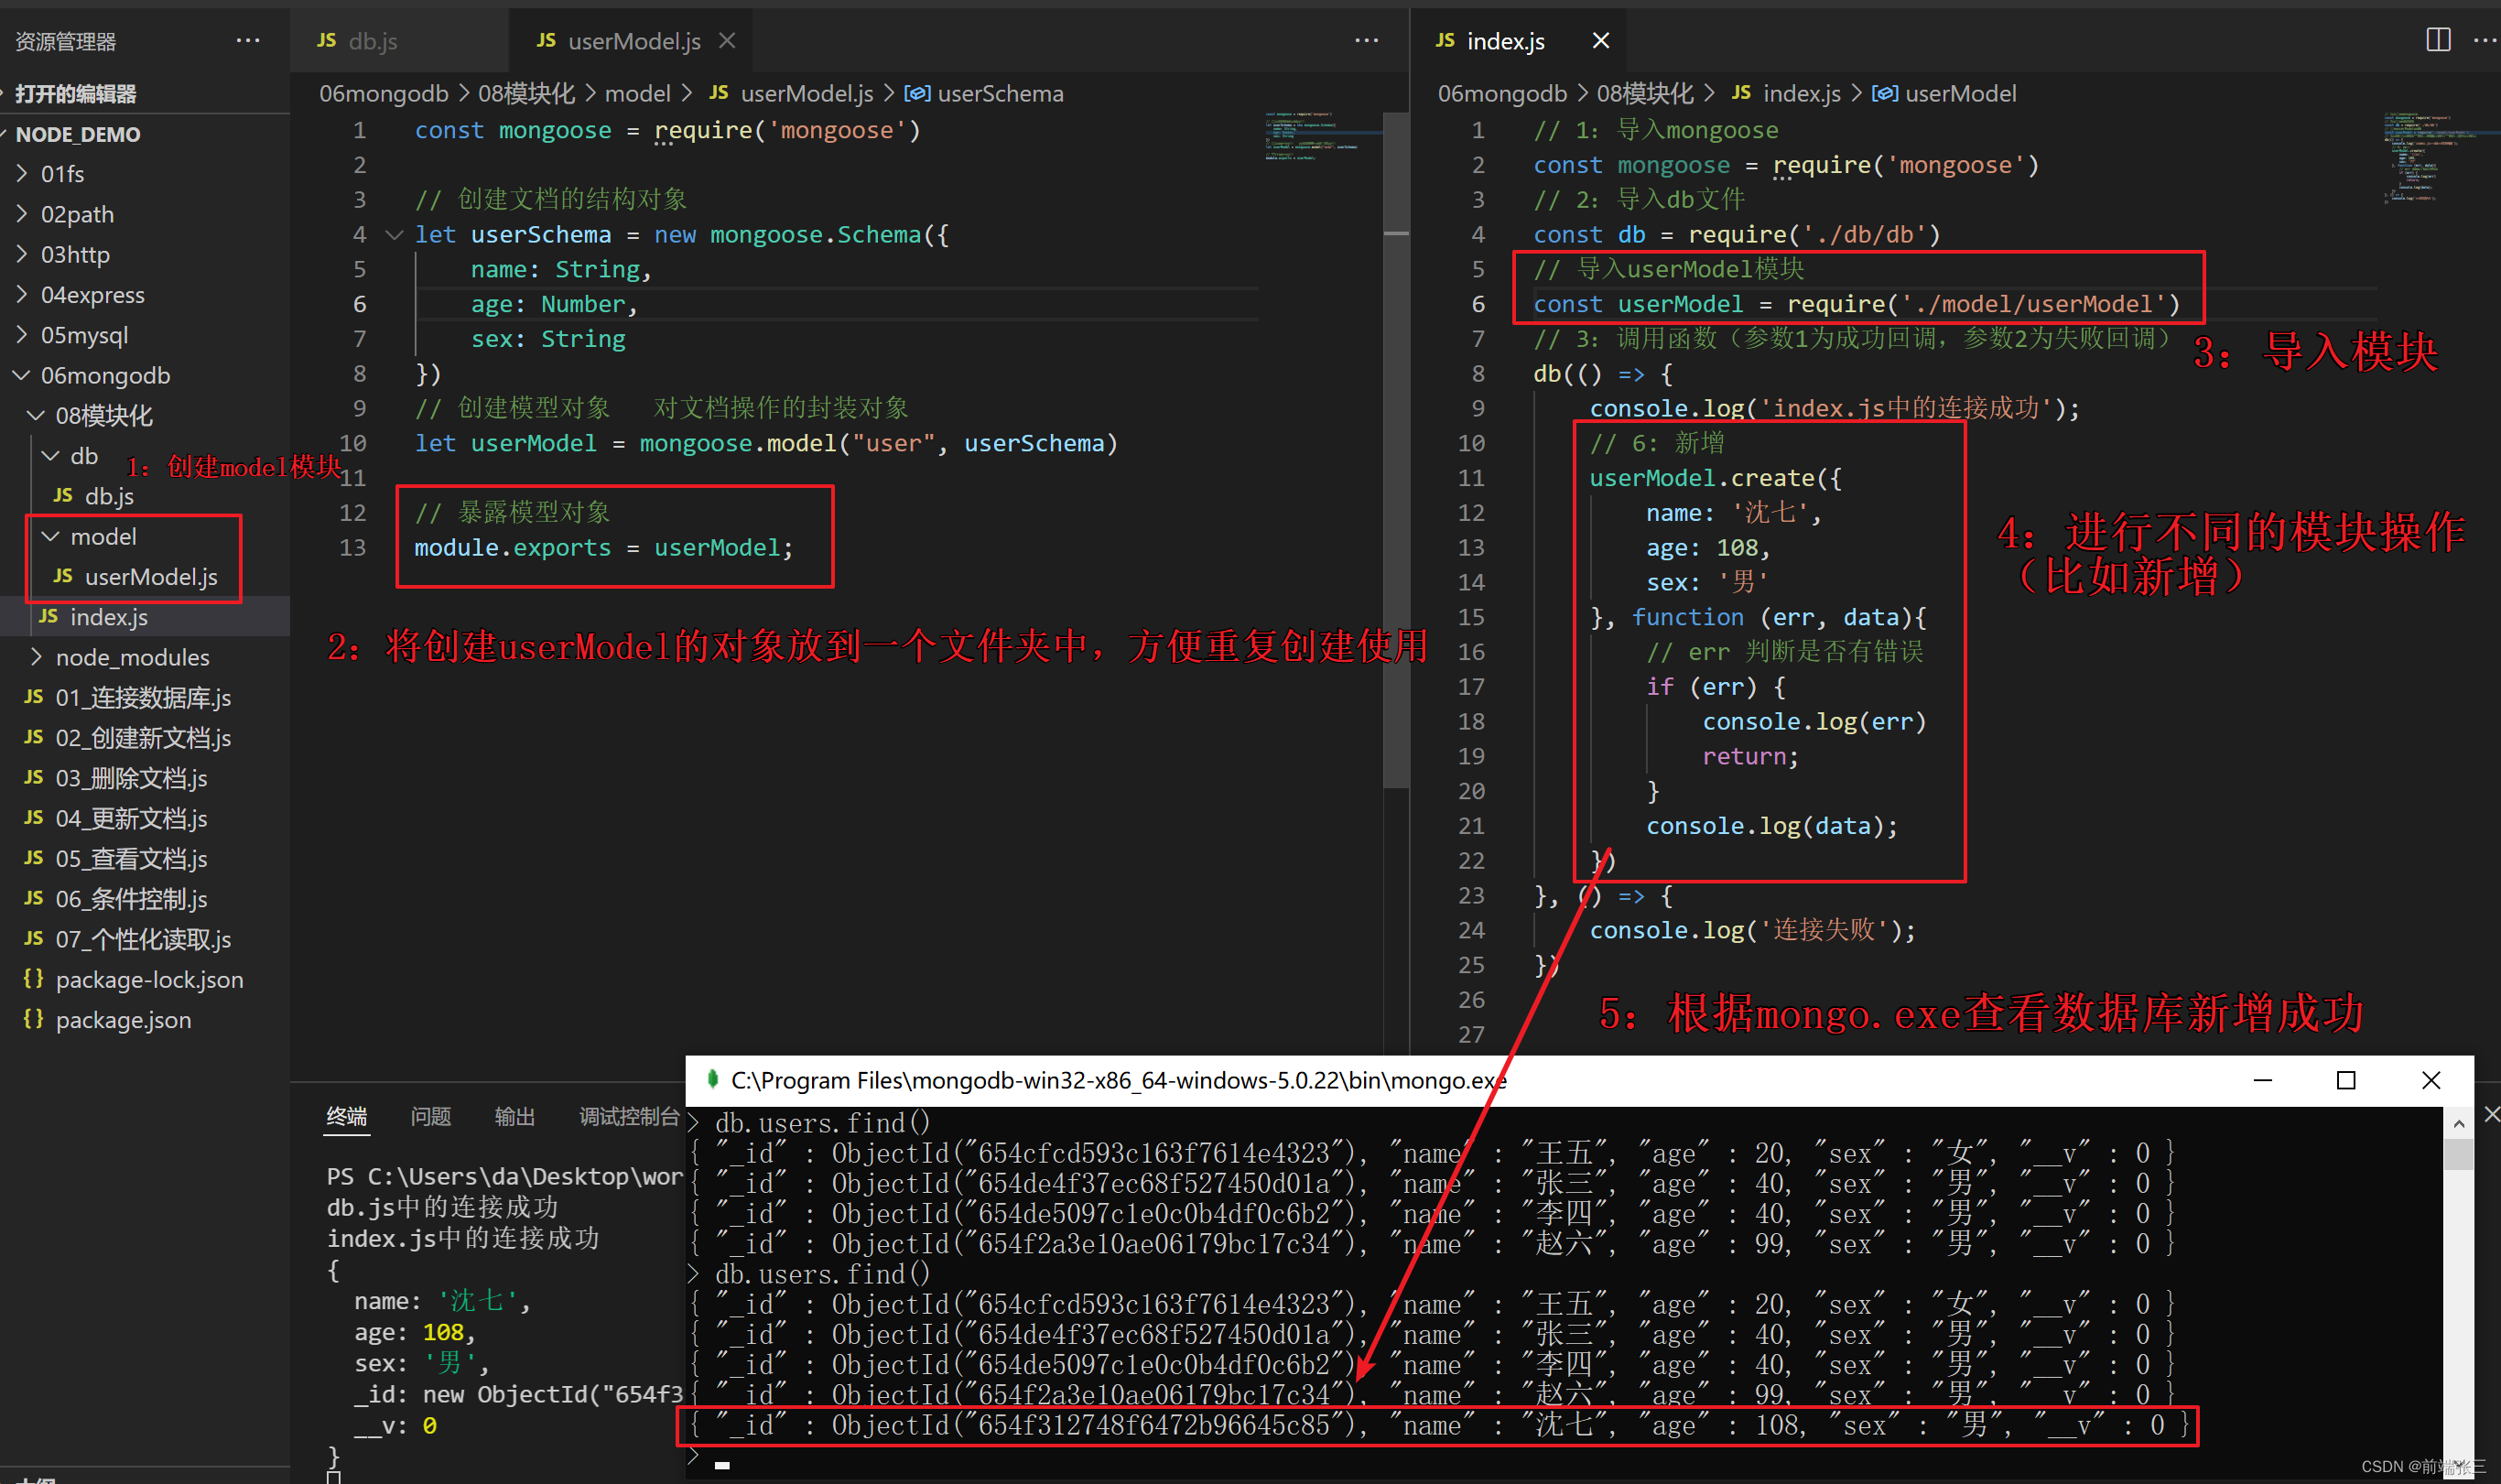
Task: Open db.js file in the db folder
Action: pos(109,496)
